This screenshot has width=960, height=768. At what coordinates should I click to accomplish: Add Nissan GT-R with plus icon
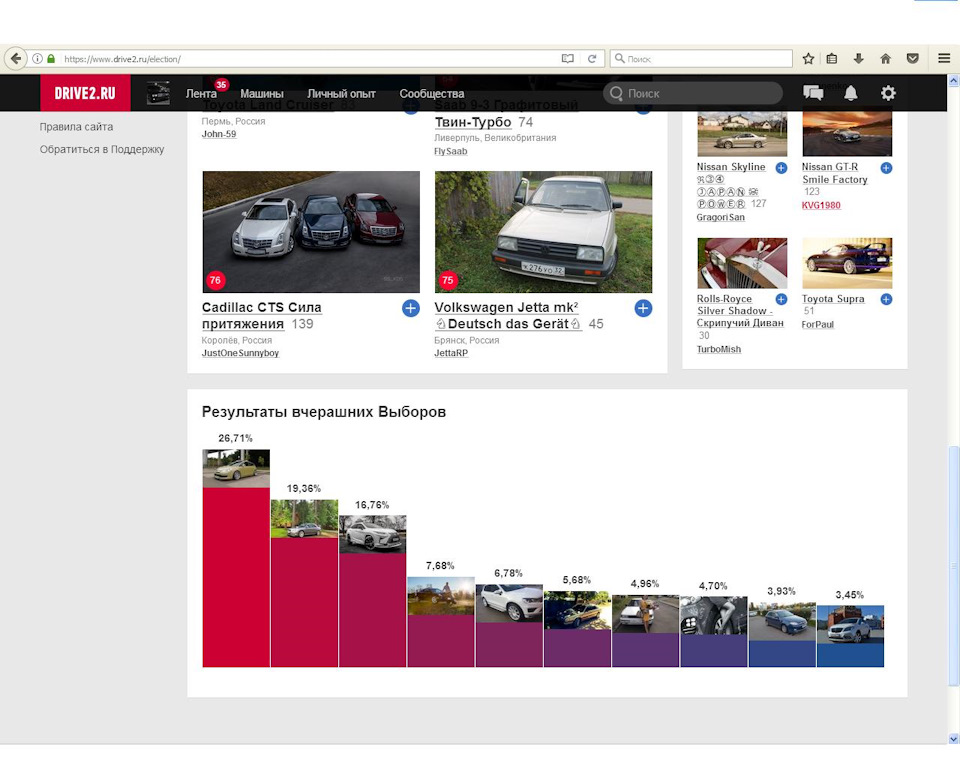pos(887,168)
